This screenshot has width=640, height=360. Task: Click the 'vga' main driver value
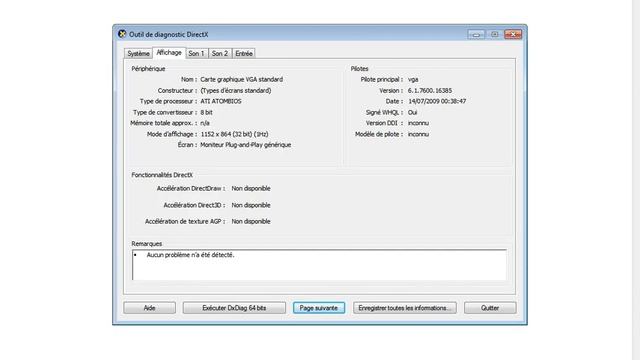413,79
